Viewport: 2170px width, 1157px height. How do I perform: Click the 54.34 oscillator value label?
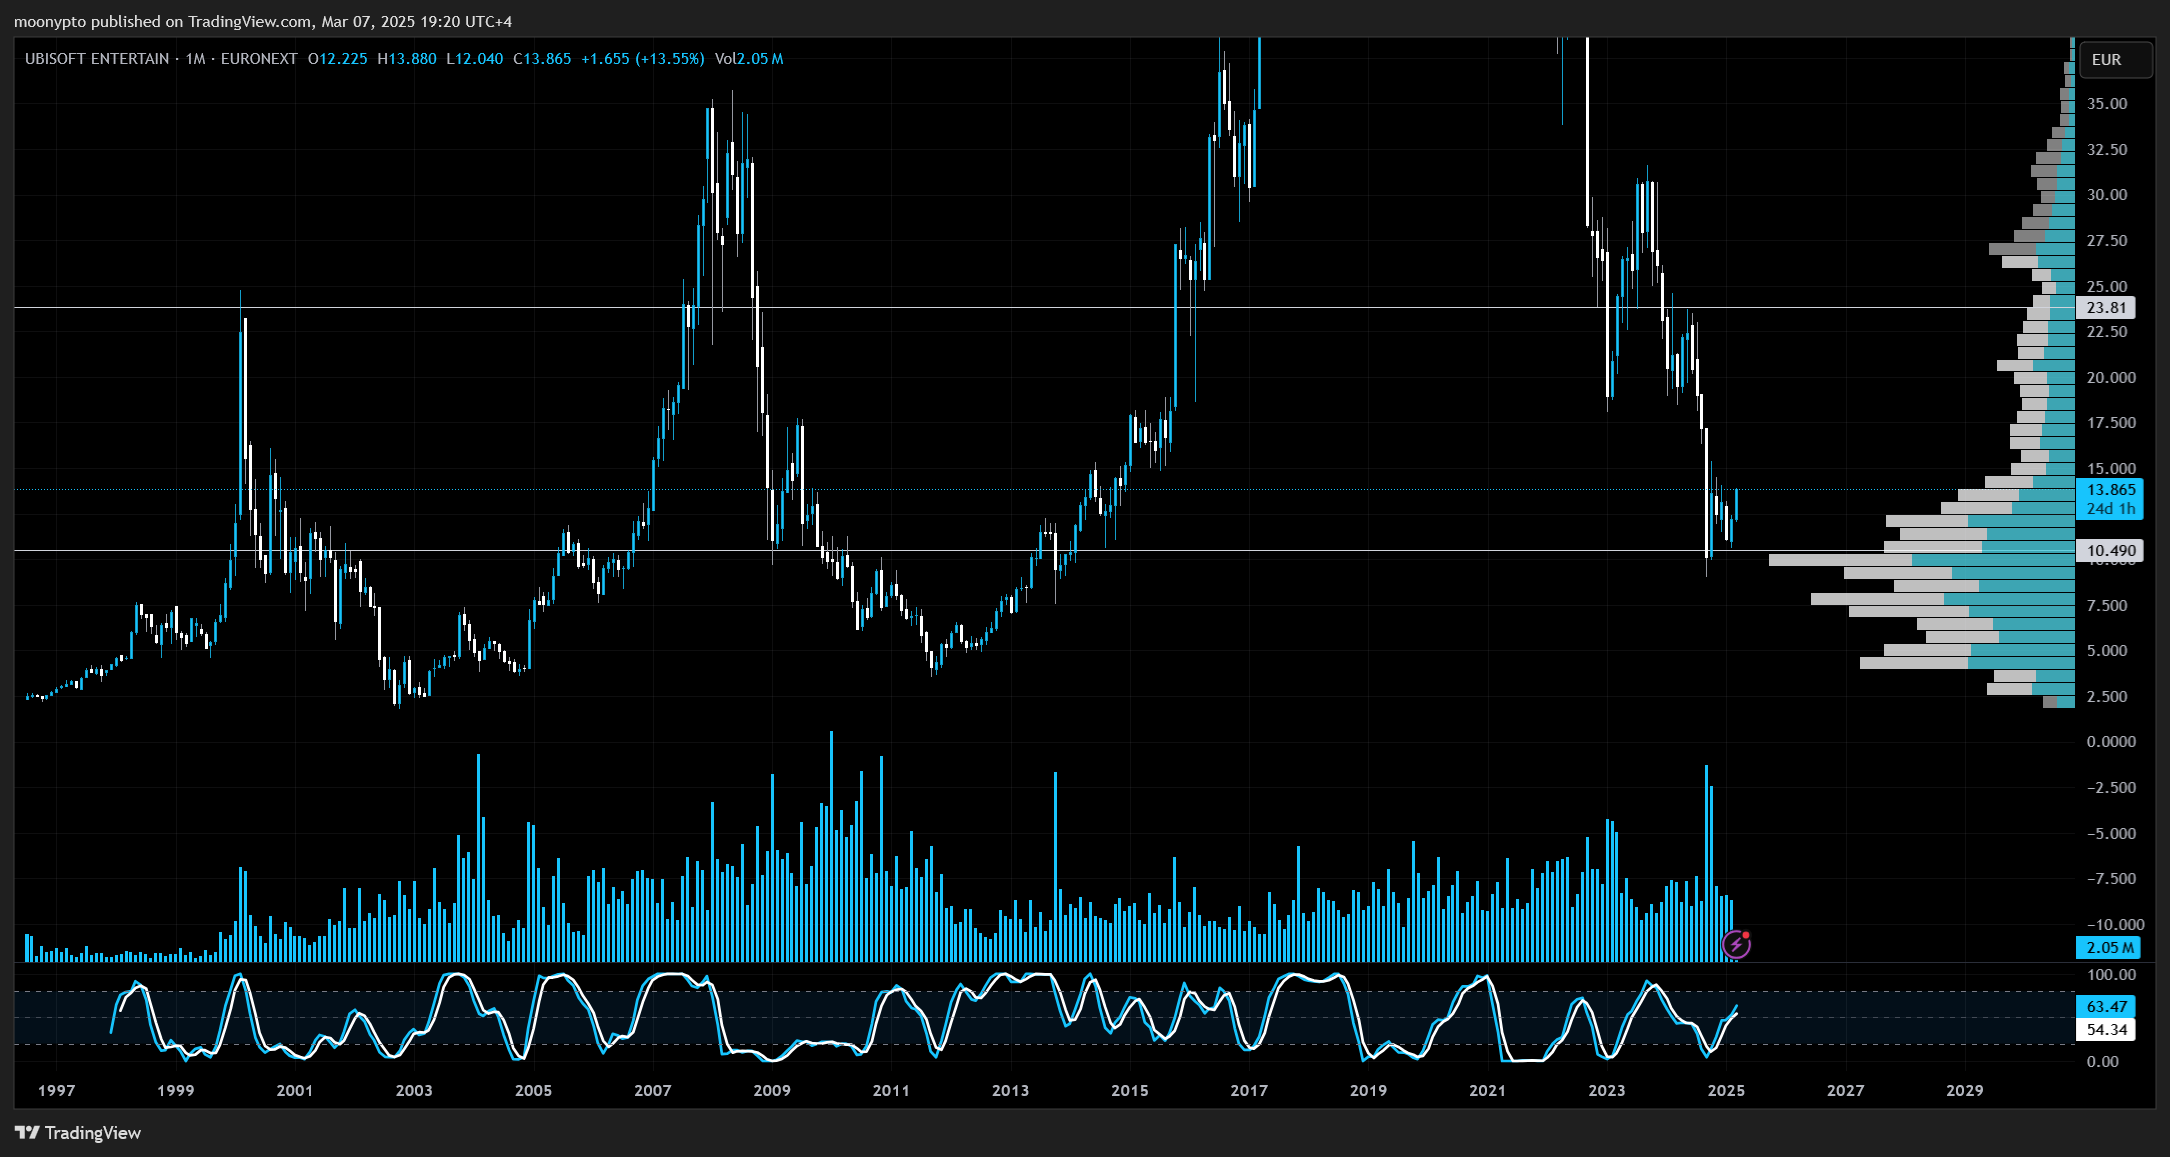2106,1029
